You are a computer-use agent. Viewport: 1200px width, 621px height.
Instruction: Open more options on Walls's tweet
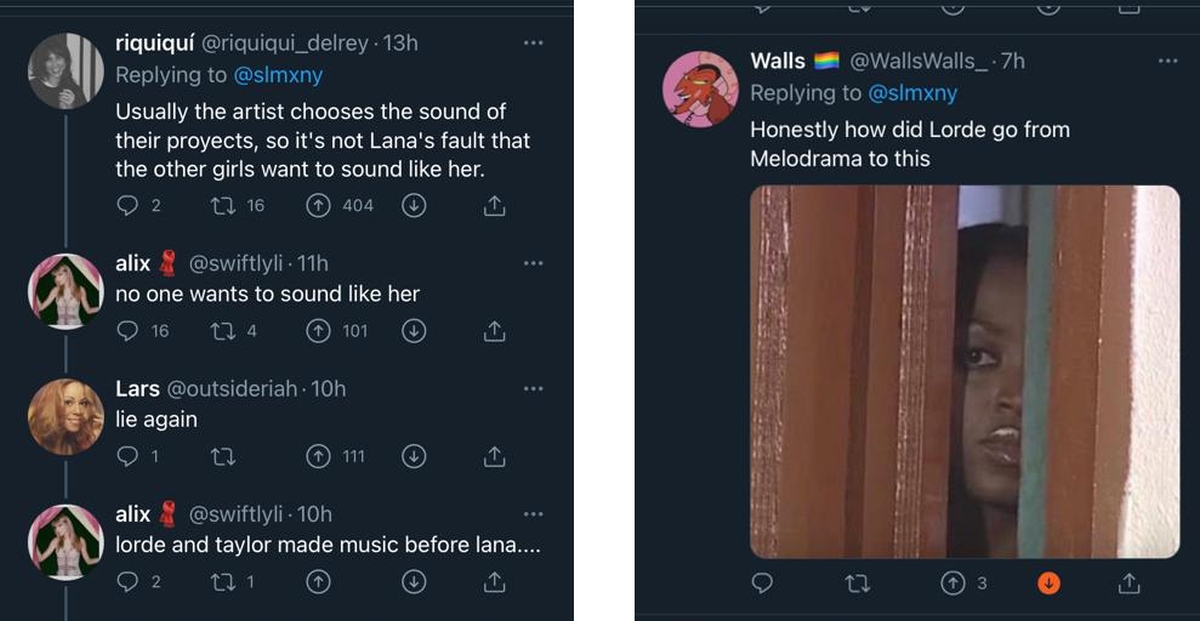(x=1168, y=61)
